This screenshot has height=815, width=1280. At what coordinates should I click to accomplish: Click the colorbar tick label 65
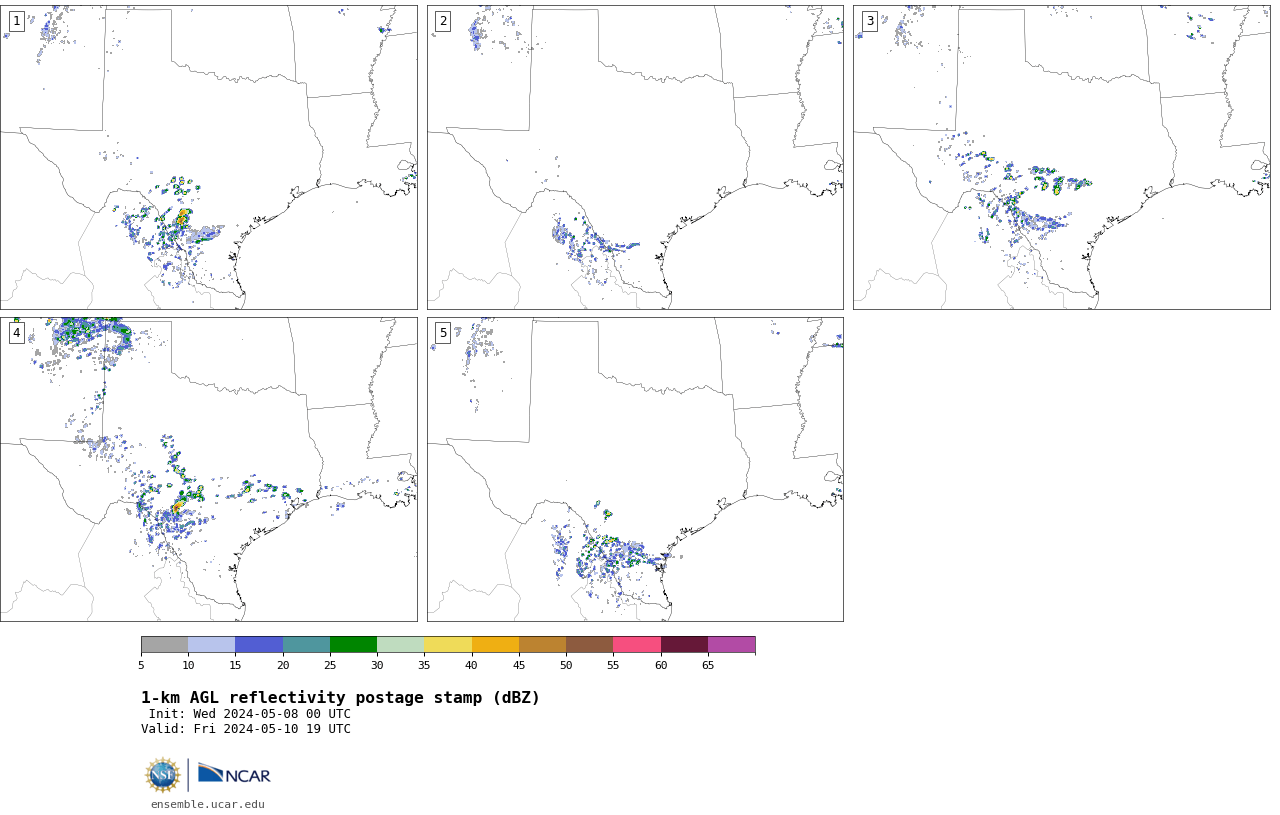708,666
